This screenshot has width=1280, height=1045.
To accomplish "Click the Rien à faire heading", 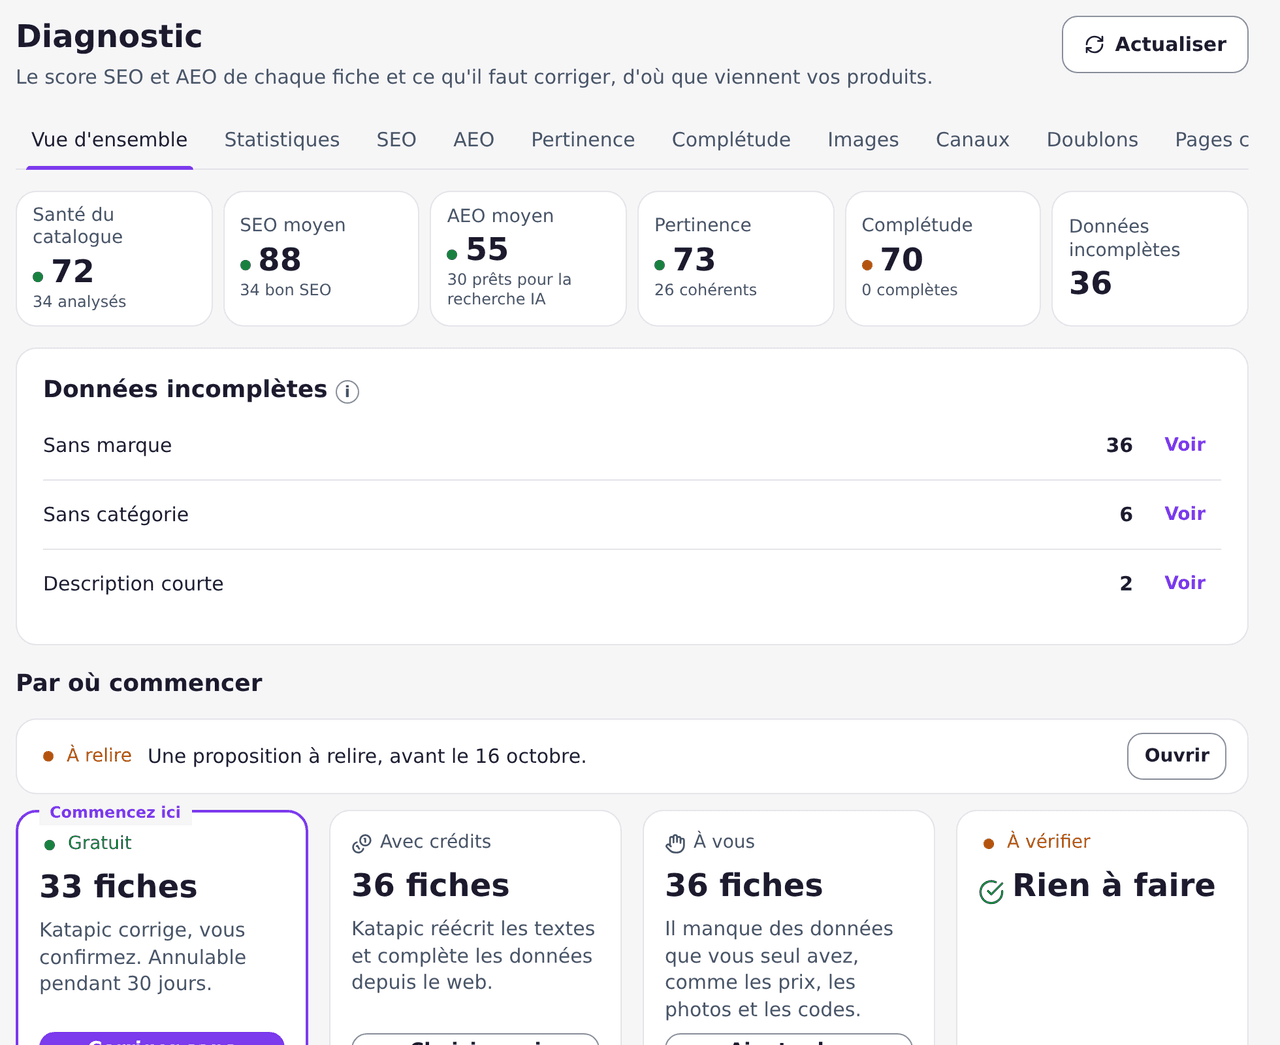I will [x=1114, y=886].
